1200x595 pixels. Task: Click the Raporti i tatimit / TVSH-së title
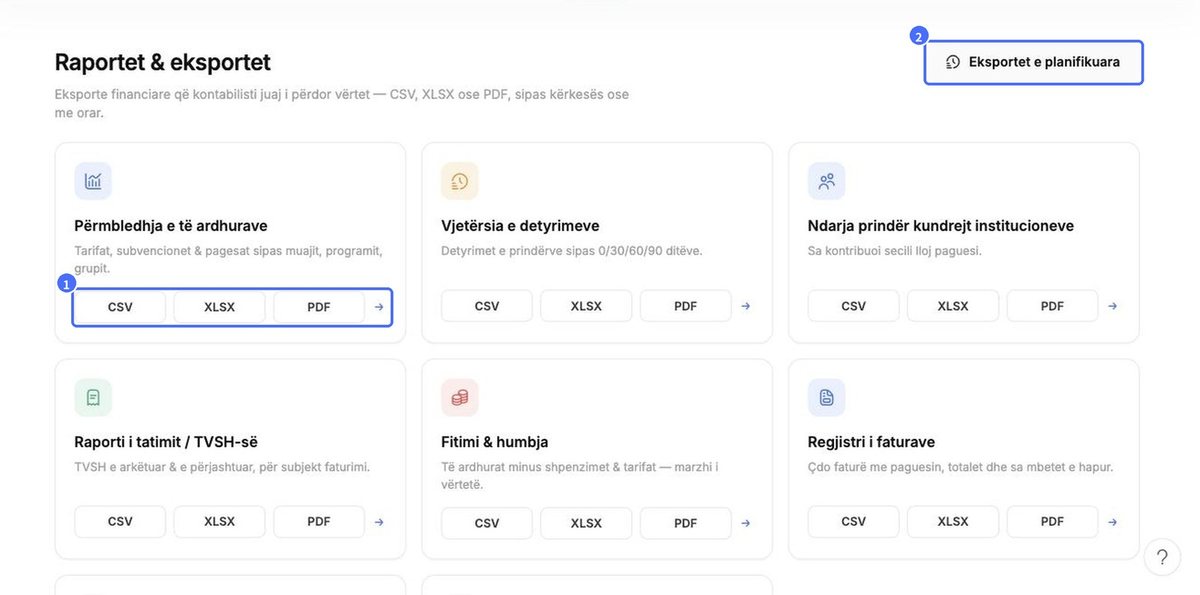click(166, 442)
